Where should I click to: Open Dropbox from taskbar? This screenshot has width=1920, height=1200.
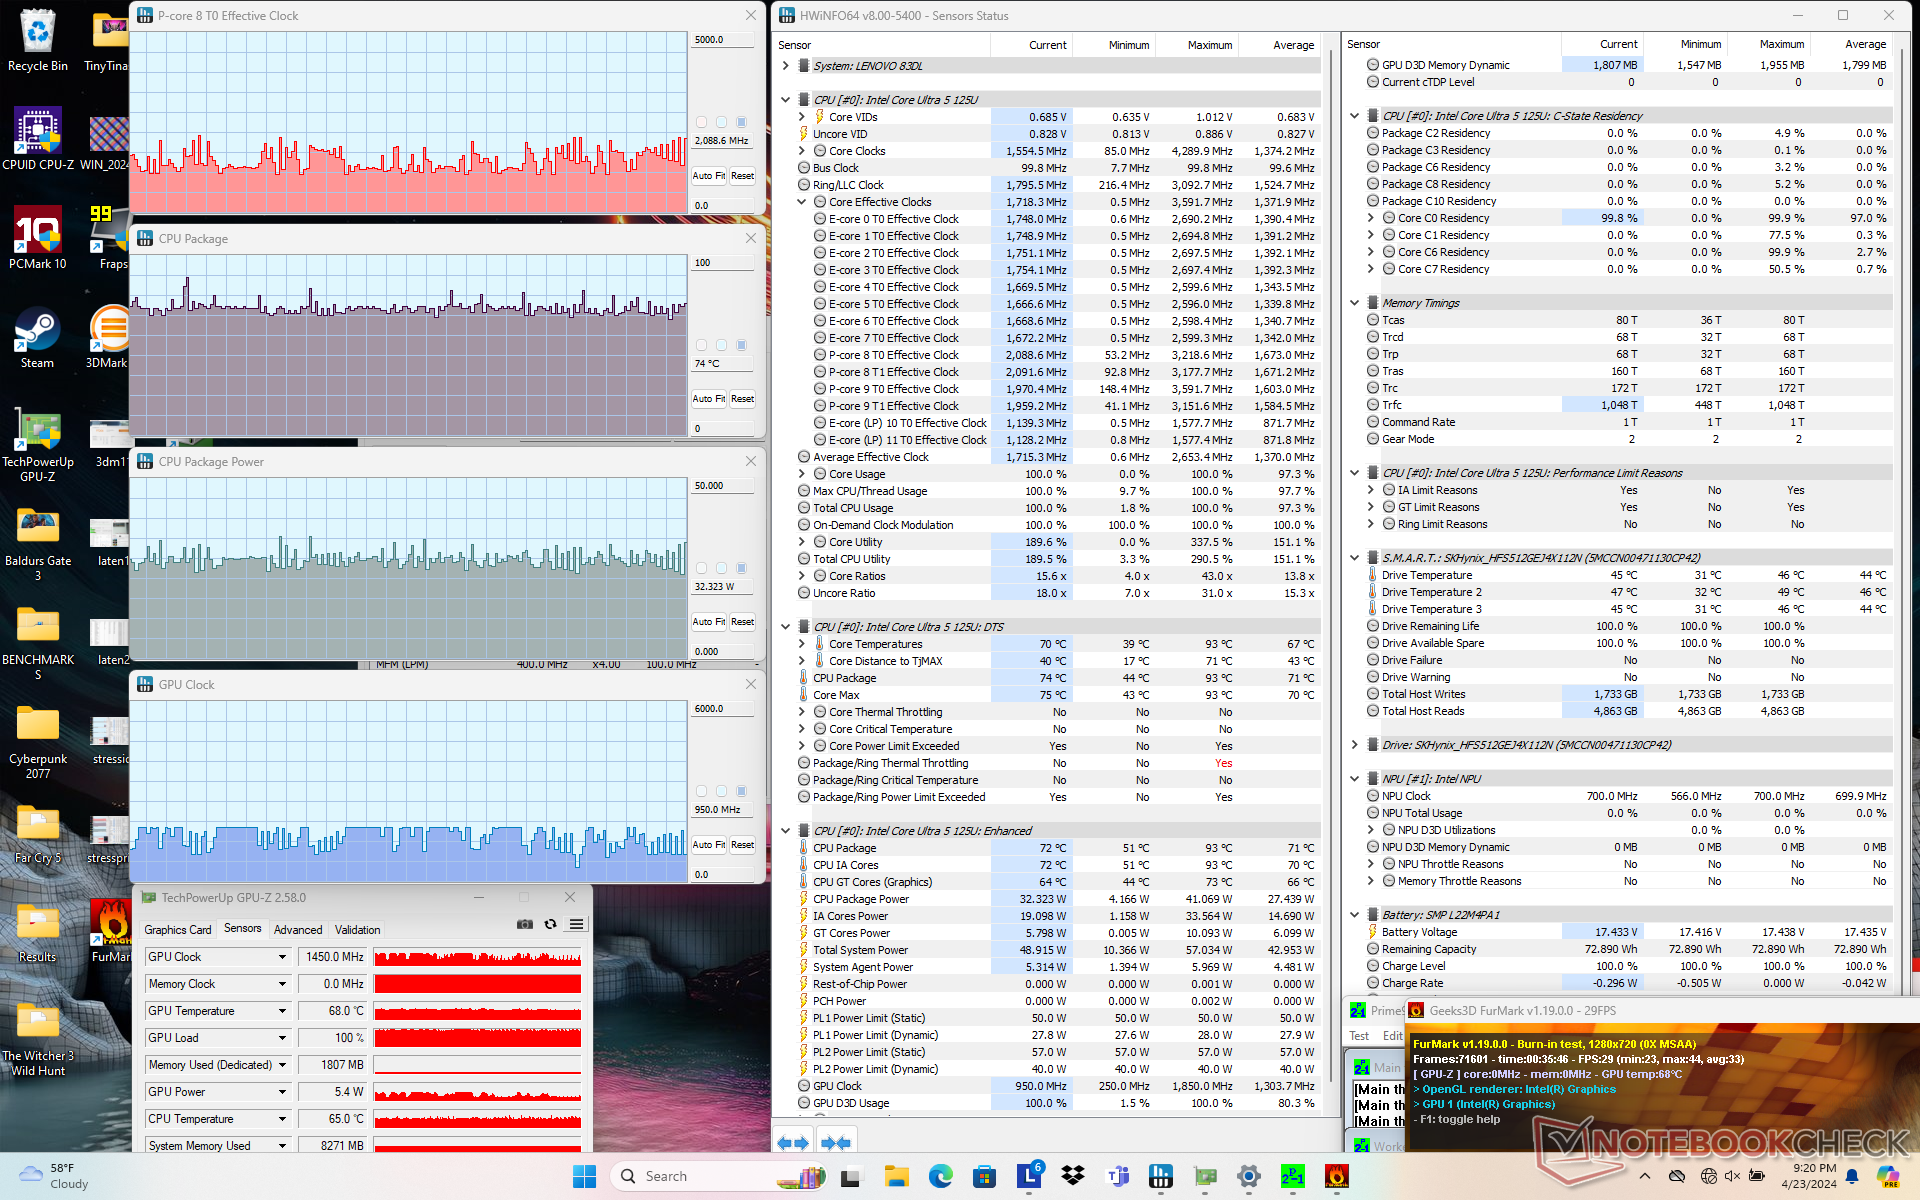[x=1073, y=1176]
